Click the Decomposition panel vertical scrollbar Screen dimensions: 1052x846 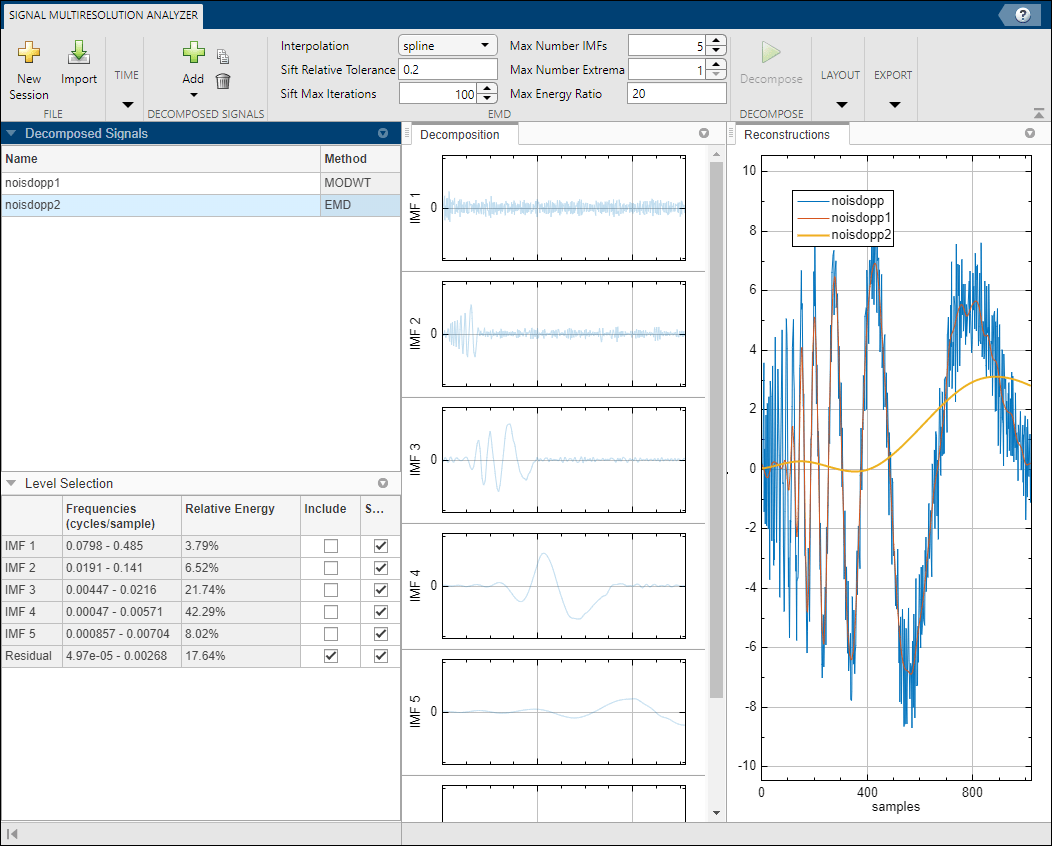coord(715,430)
